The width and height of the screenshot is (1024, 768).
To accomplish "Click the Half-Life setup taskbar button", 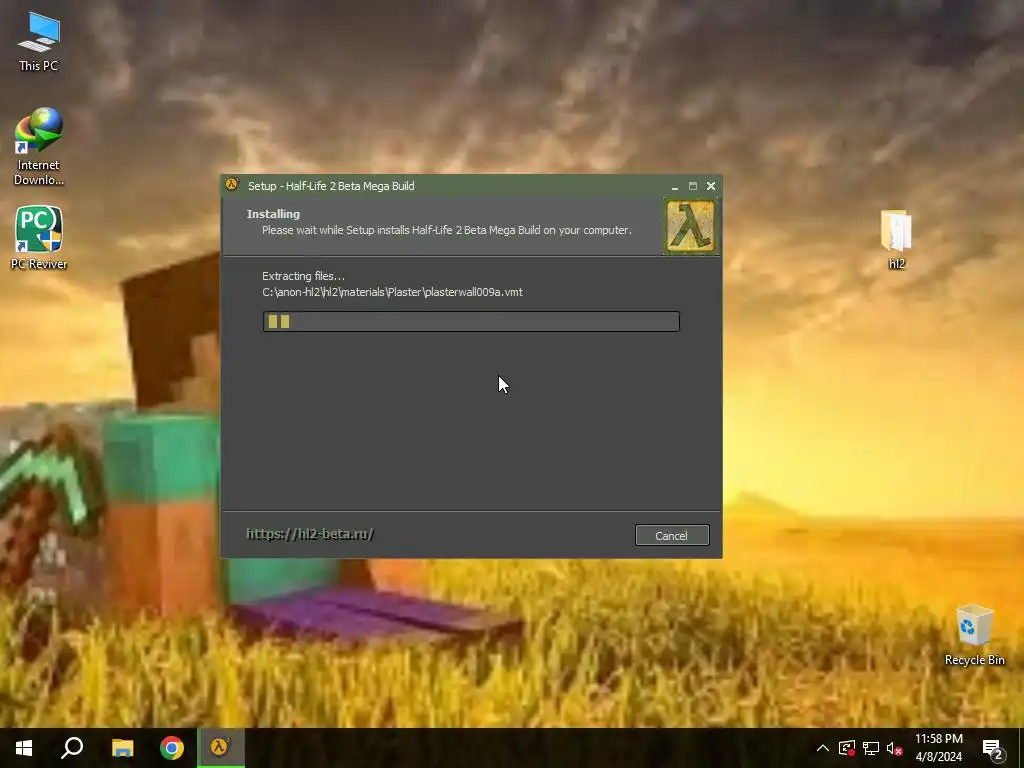I will 221,748.
